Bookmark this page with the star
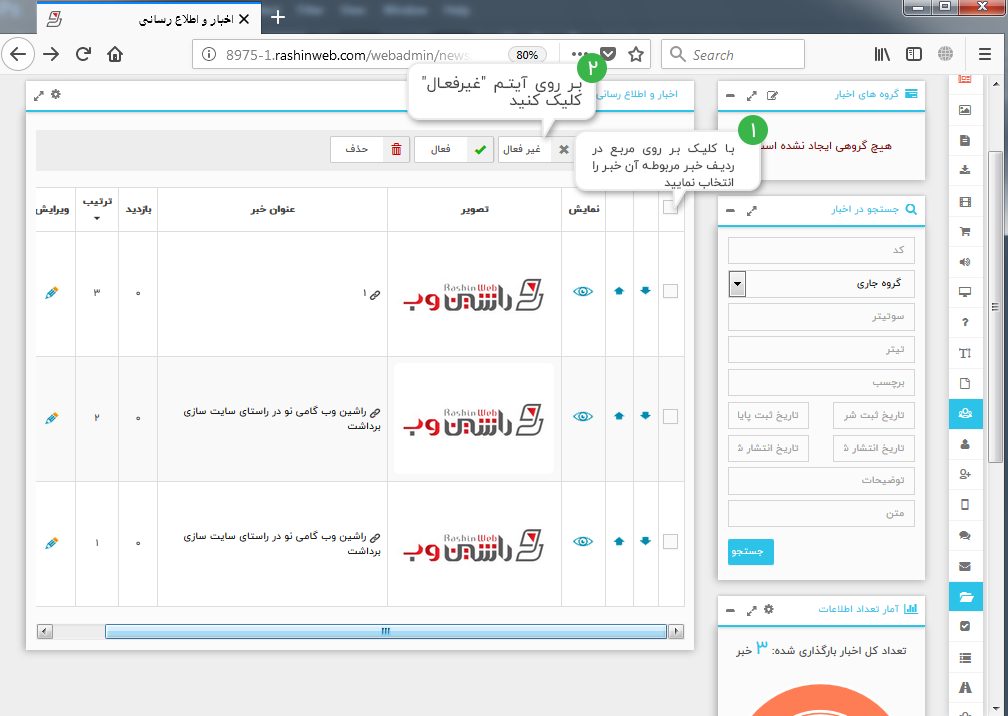 636,55
